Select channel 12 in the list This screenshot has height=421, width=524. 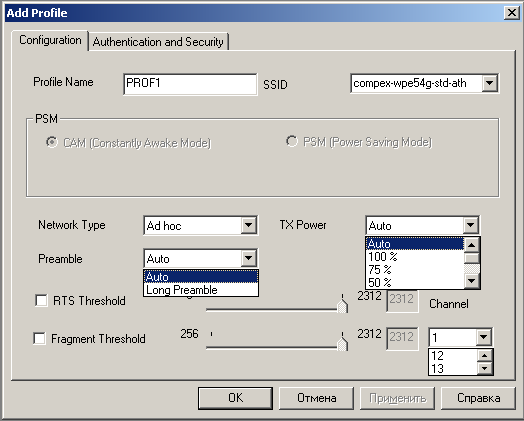(453, 356)
